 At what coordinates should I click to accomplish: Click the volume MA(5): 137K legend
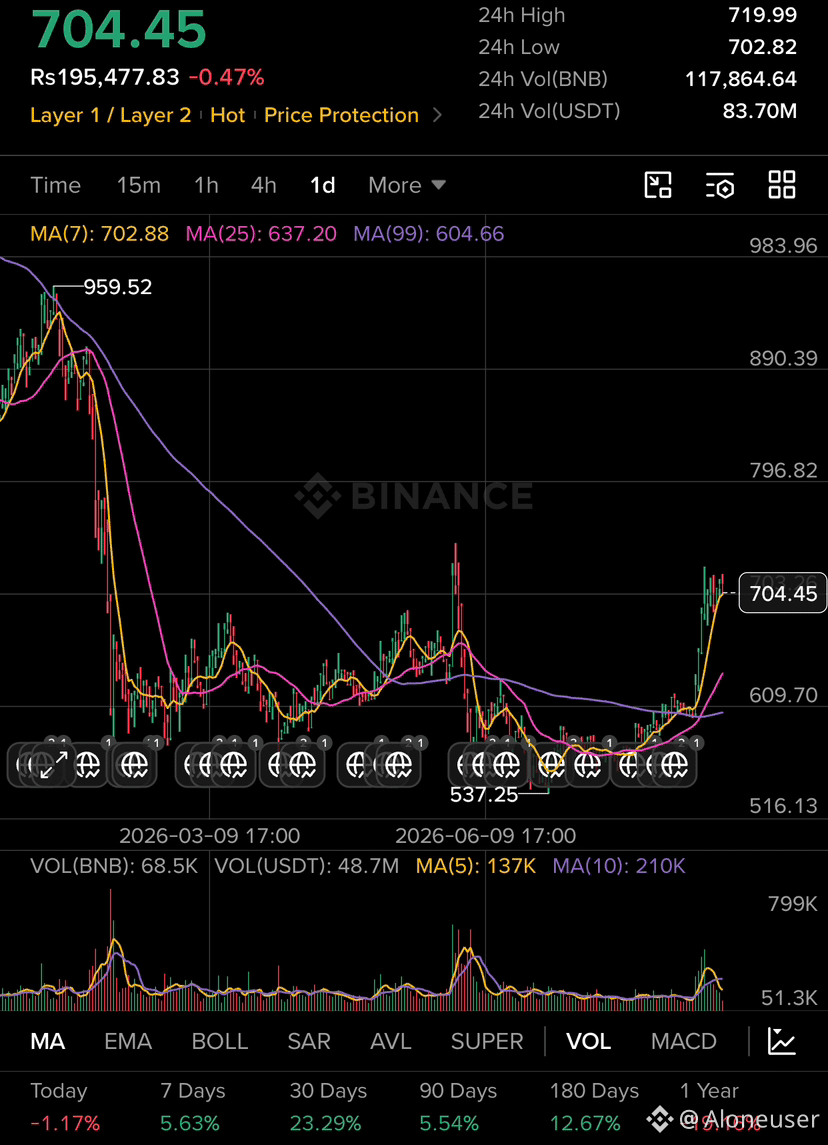tap(475, 867)
